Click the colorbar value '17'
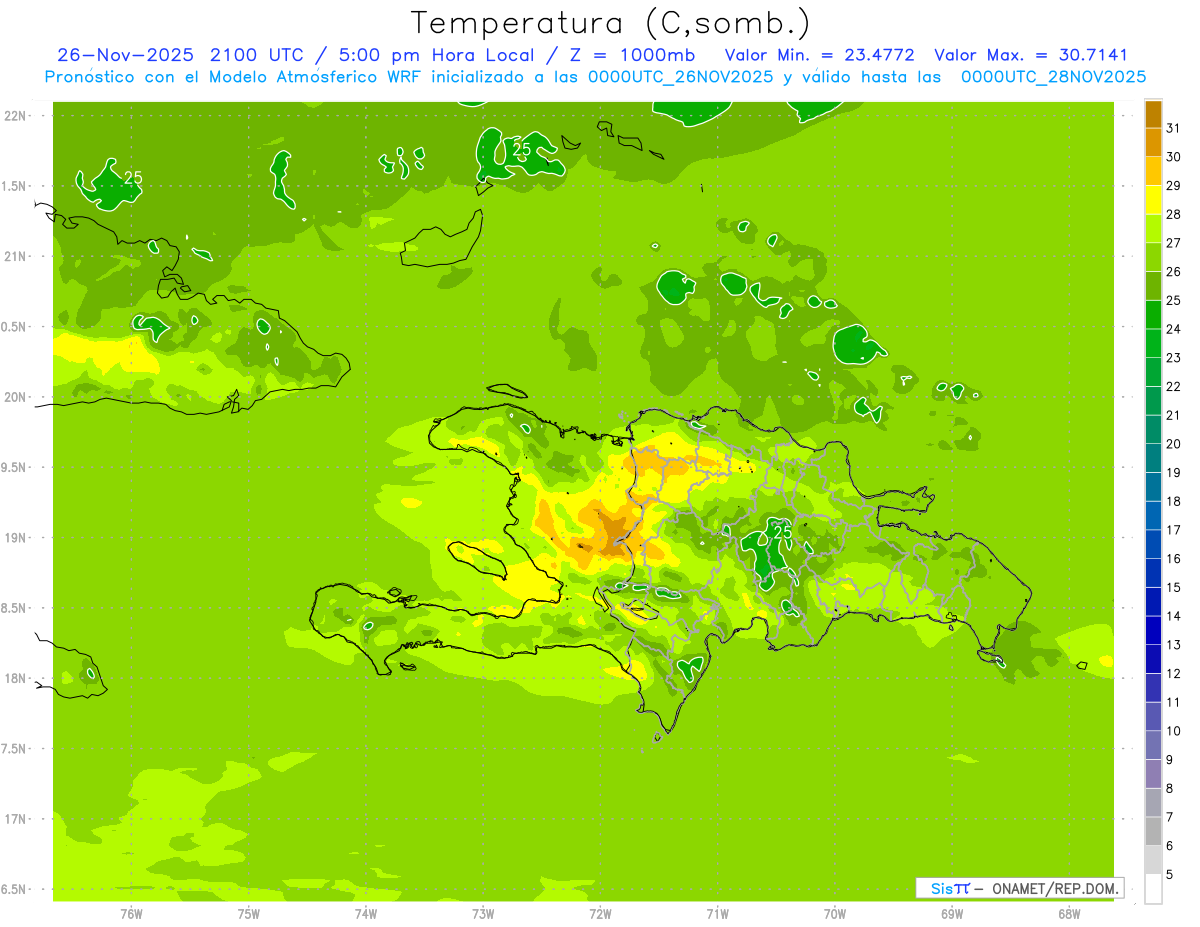The image size is (1200, 927). point(1173,530)
